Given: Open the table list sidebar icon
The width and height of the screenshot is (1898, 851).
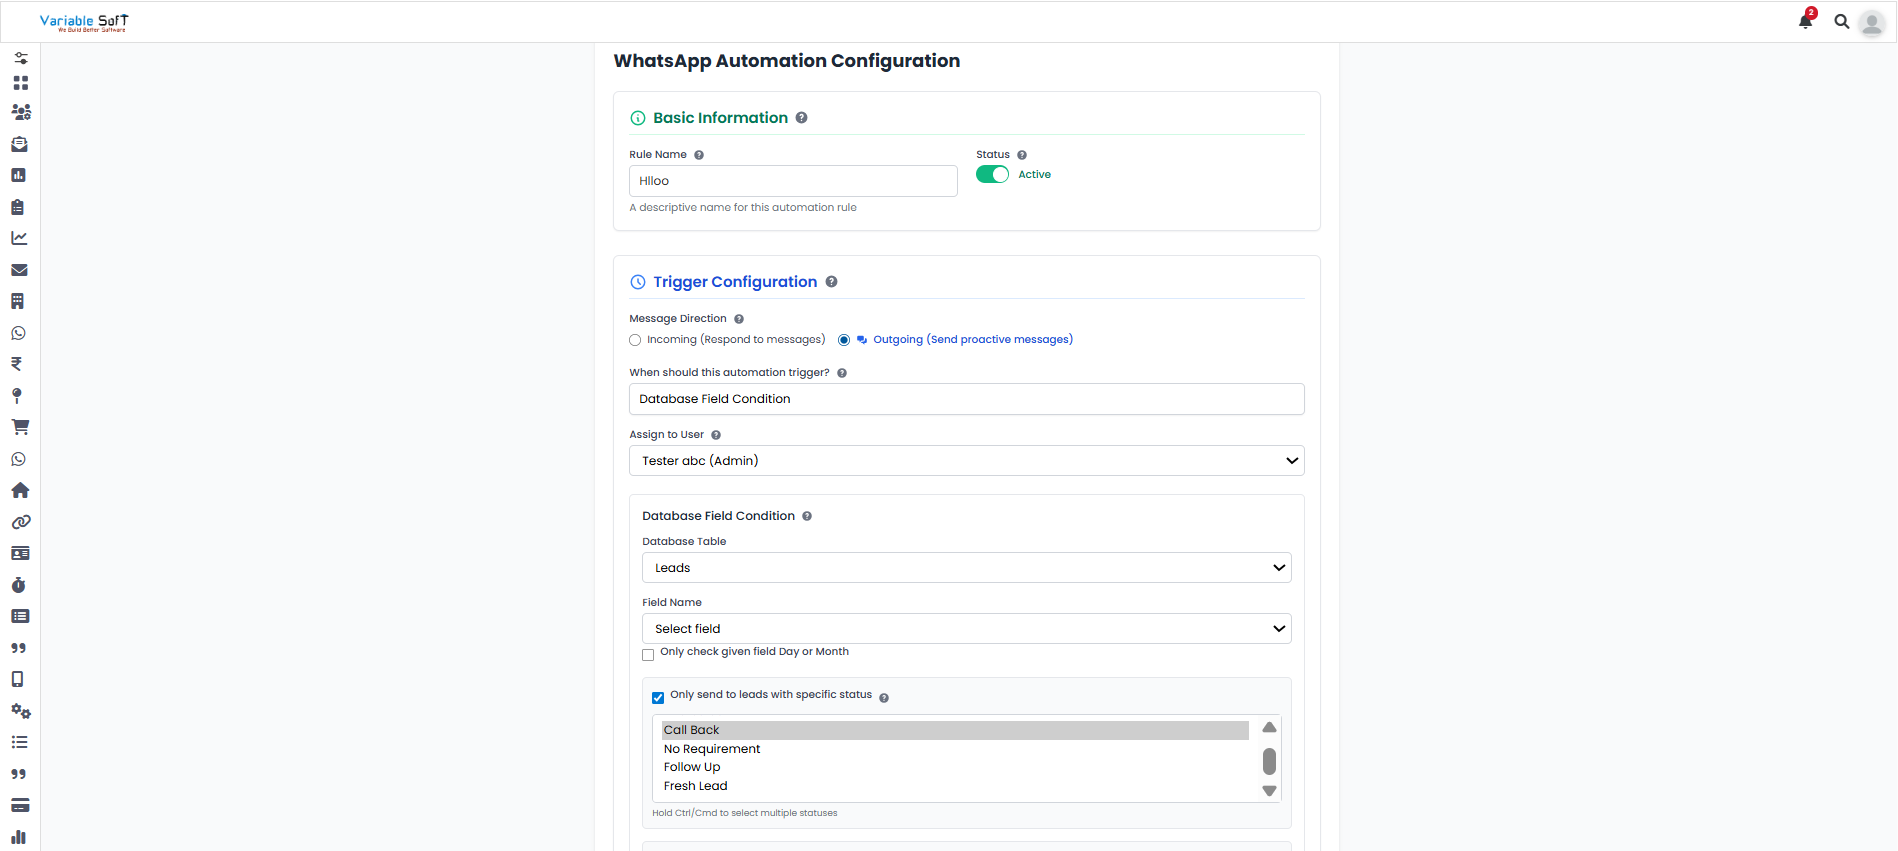Looking at the screenshot, I should 20,616.
